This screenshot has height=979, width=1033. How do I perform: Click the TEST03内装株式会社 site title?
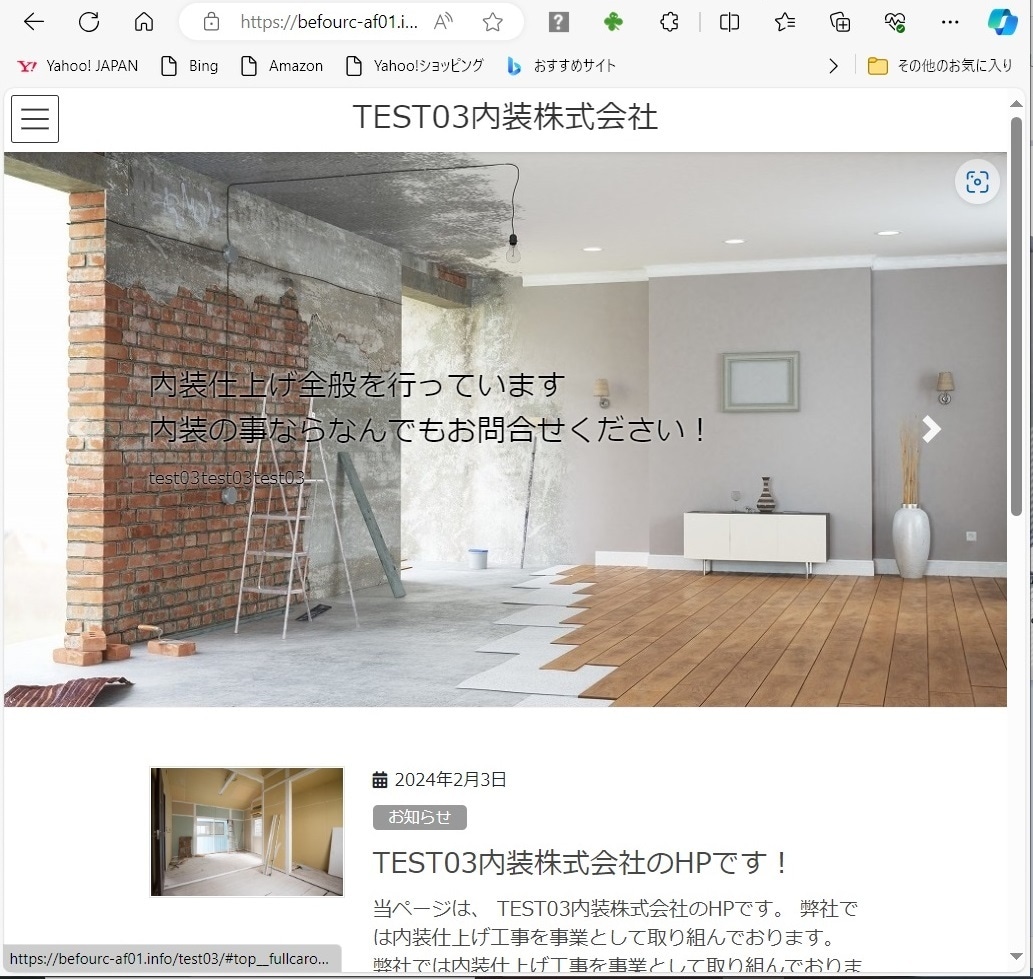point(505,117)
